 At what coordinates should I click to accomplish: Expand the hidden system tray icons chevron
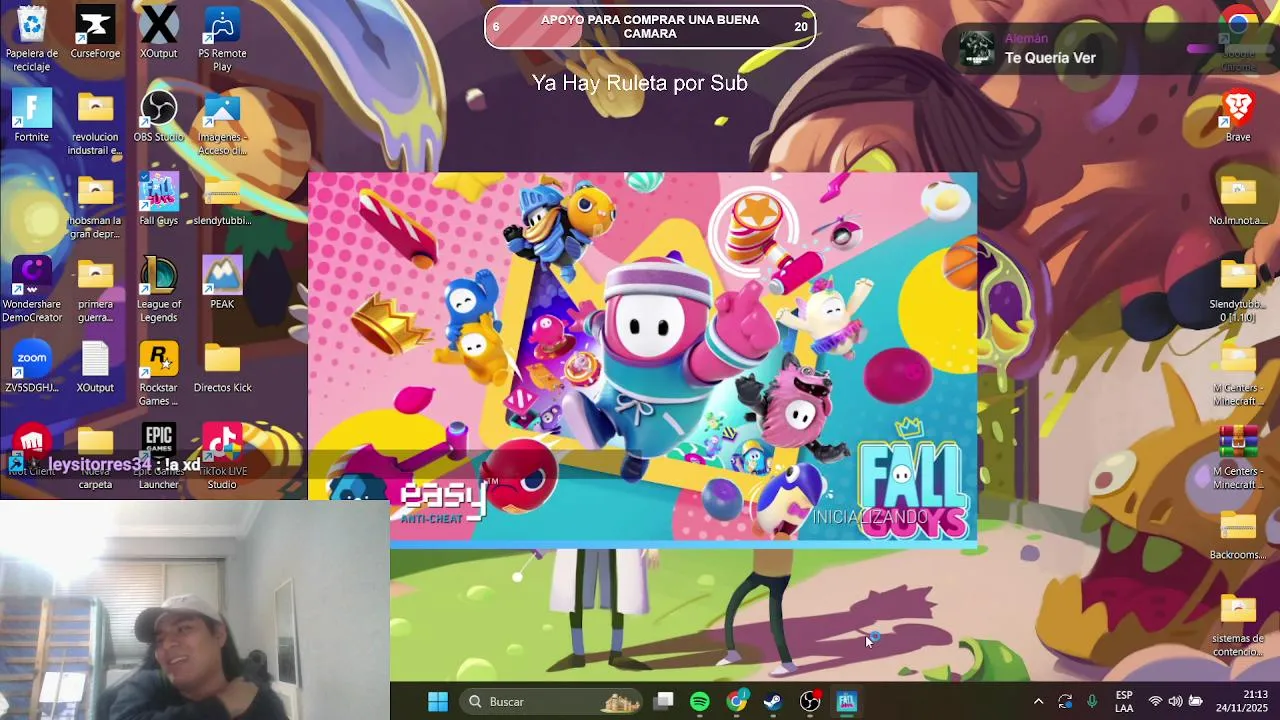(x=1038, y=701)
